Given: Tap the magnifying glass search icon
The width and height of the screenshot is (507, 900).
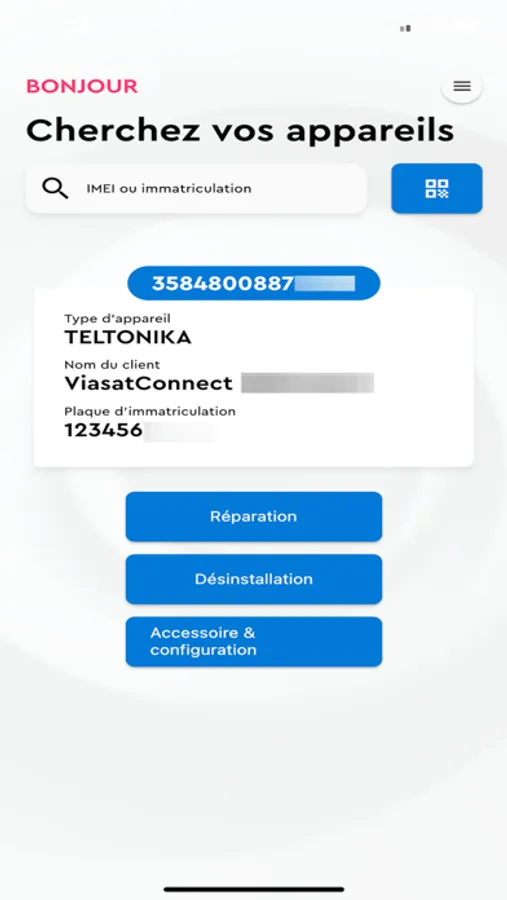Looking at the screenshot, I should pyautogui.click(x=55, y=188).
